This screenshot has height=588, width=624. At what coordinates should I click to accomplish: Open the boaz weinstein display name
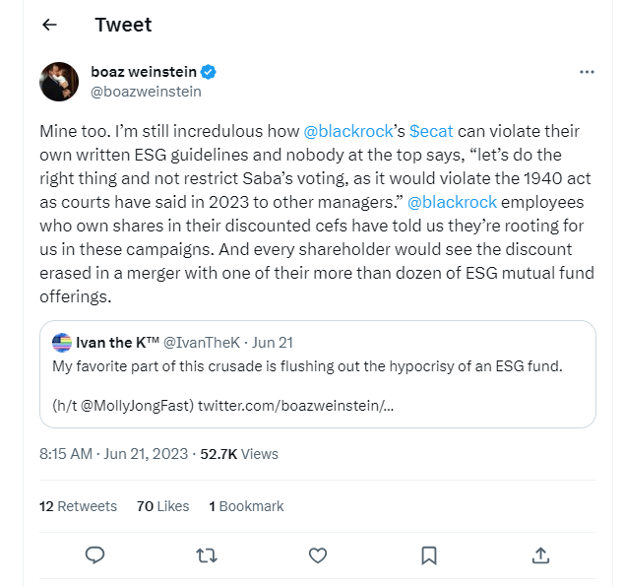point(144,72)
